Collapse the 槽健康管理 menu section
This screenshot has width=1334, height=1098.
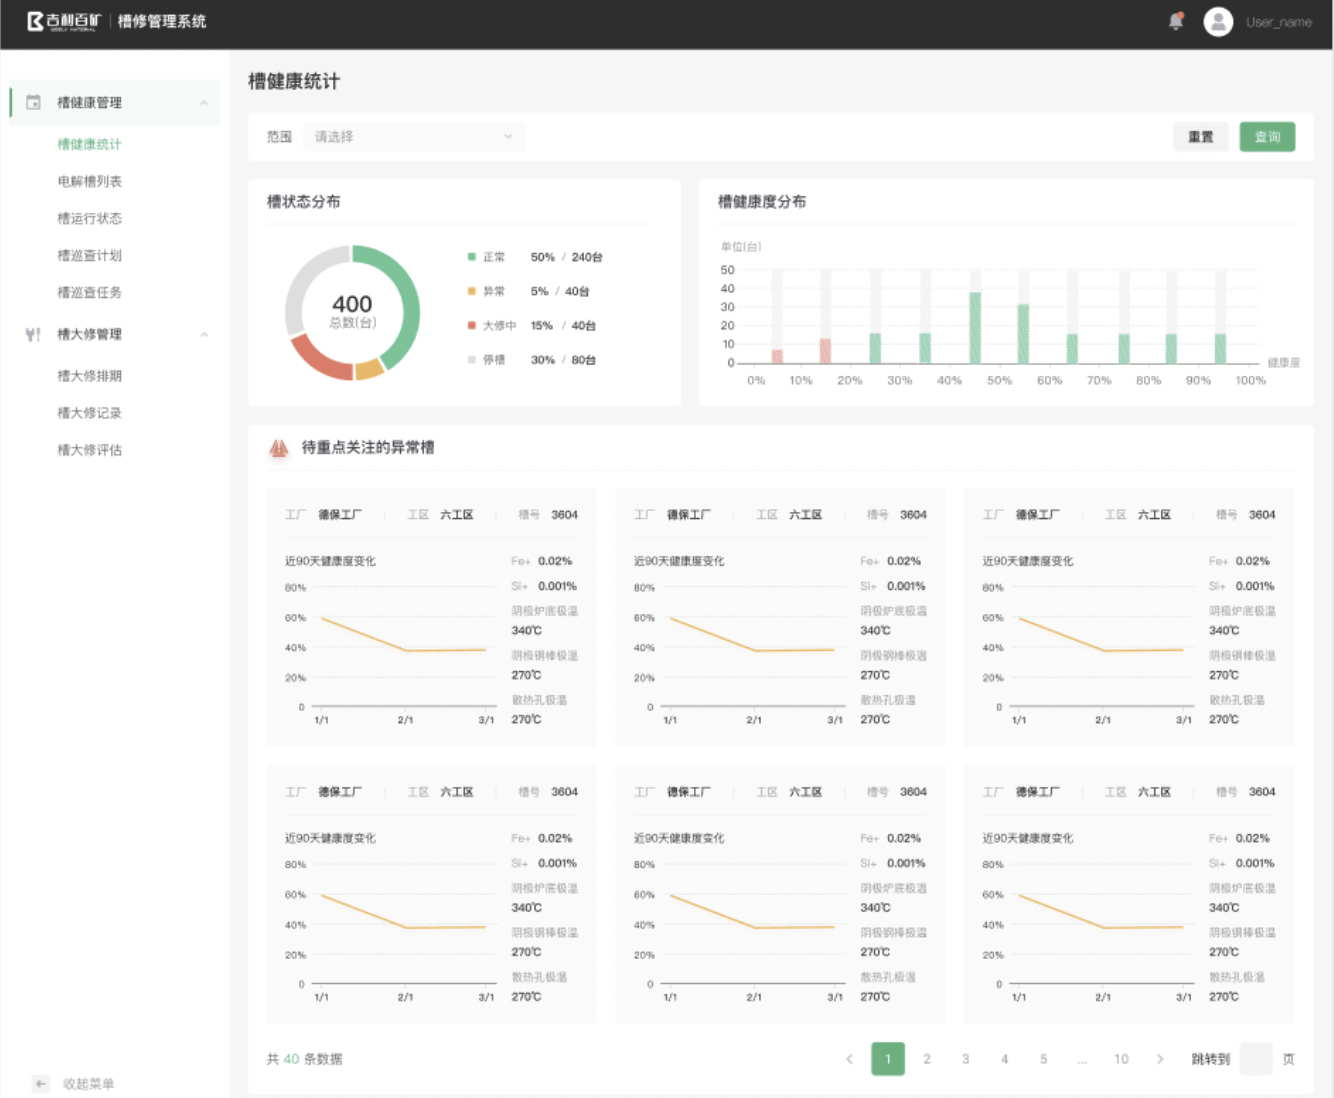coord(204,103)
